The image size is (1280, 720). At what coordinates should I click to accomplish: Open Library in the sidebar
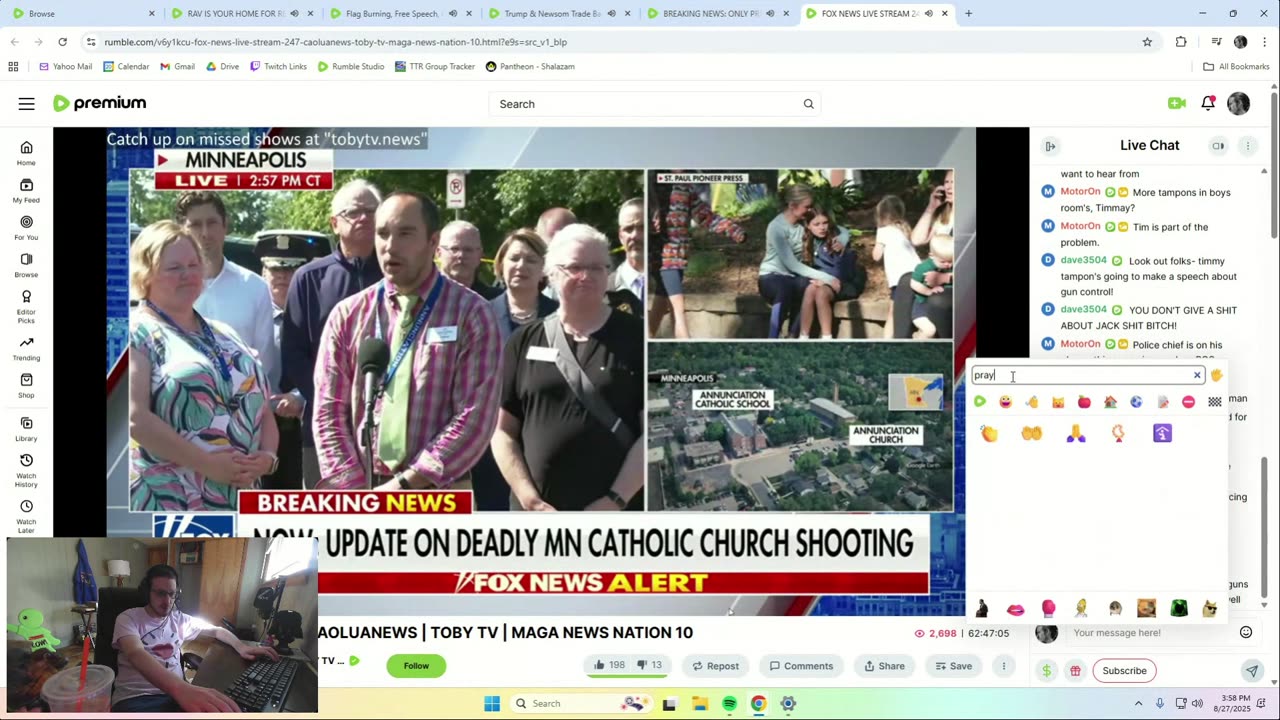pyautogui.click(x=26, y=429)
